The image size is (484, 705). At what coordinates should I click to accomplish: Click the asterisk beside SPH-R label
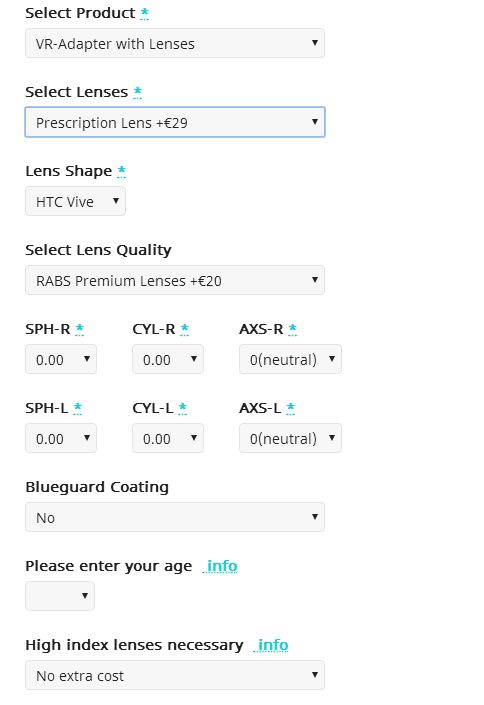pos(80,329)
